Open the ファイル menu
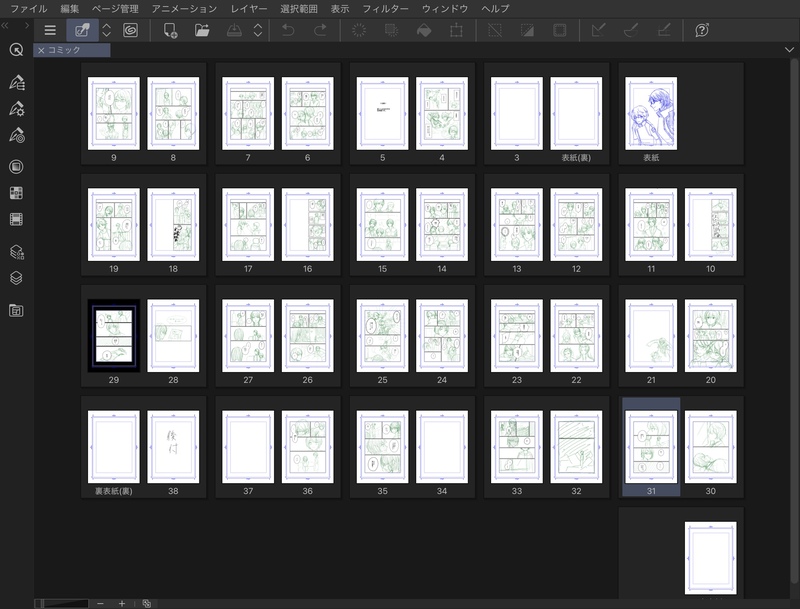 (29, 9)
